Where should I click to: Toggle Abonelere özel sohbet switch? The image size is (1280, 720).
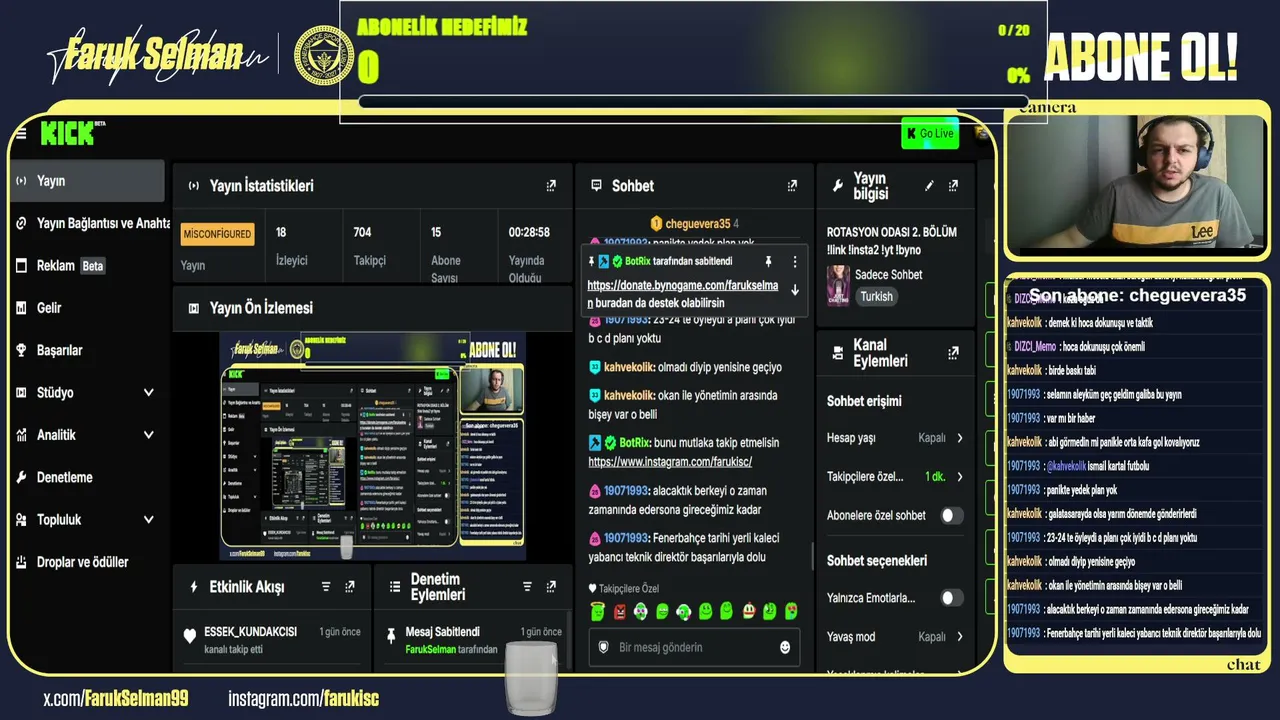951,516
